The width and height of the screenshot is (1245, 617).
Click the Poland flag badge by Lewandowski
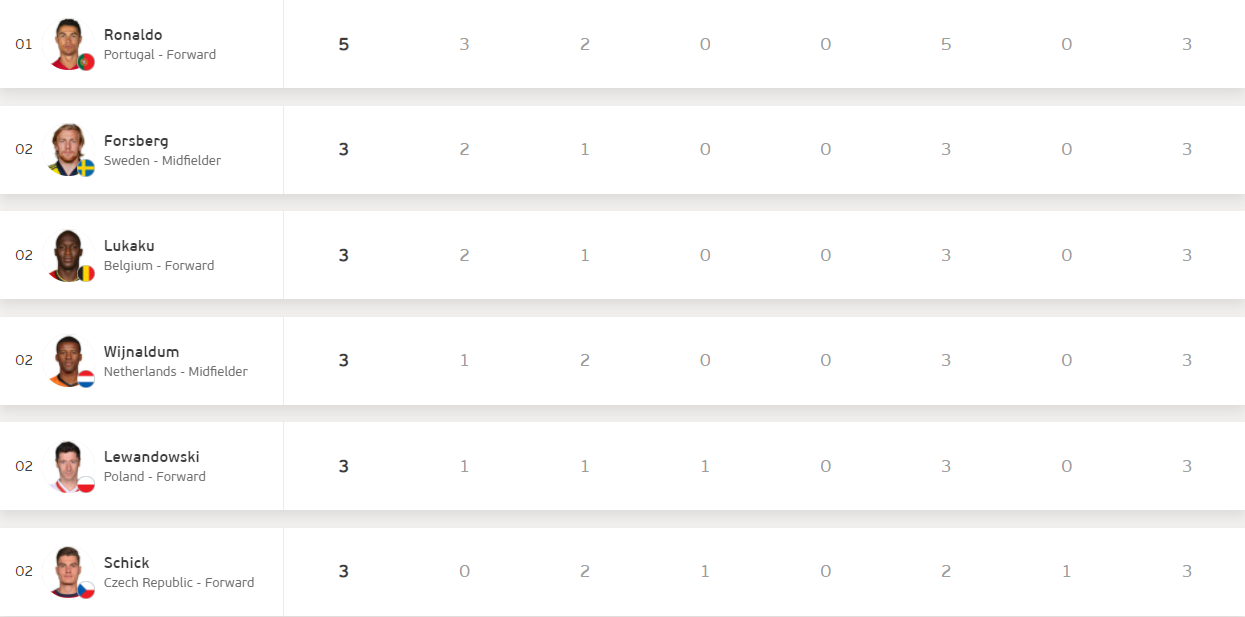pos(86,484)
